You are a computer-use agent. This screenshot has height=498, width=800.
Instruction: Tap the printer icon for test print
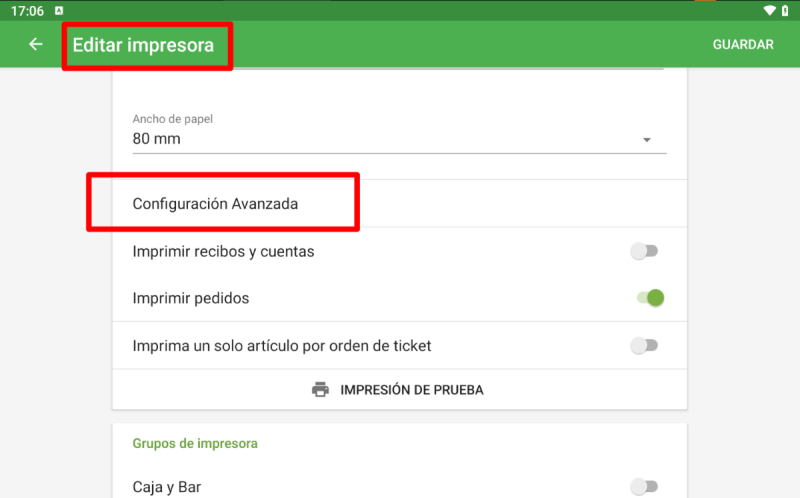(x=320, y=389)
